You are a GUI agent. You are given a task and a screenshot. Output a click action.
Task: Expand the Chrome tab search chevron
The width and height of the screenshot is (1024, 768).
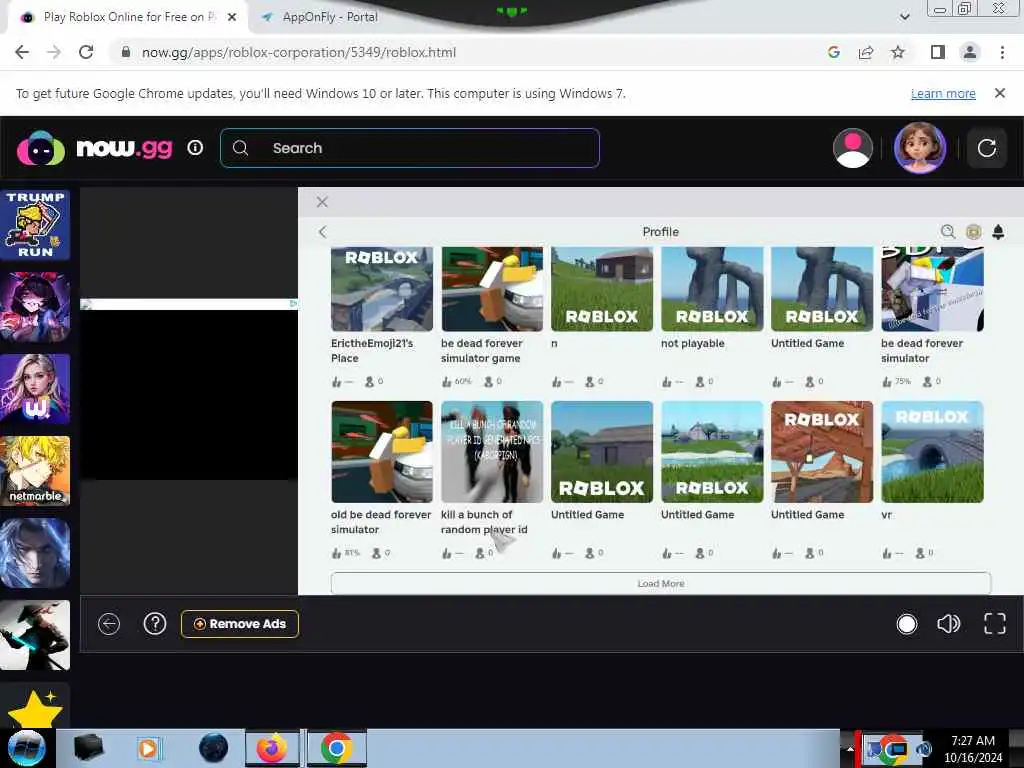pos(904,17)
